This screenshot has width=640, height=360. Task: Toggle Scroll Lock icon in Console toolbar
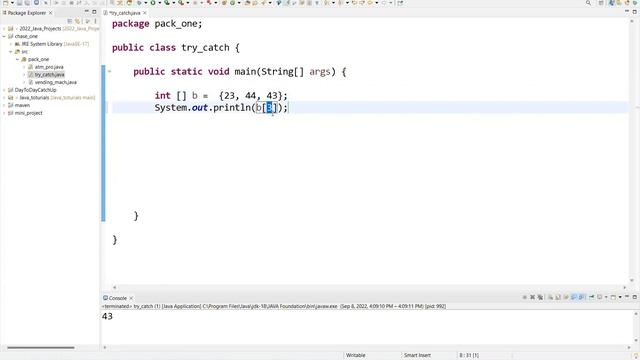point(558,297)
